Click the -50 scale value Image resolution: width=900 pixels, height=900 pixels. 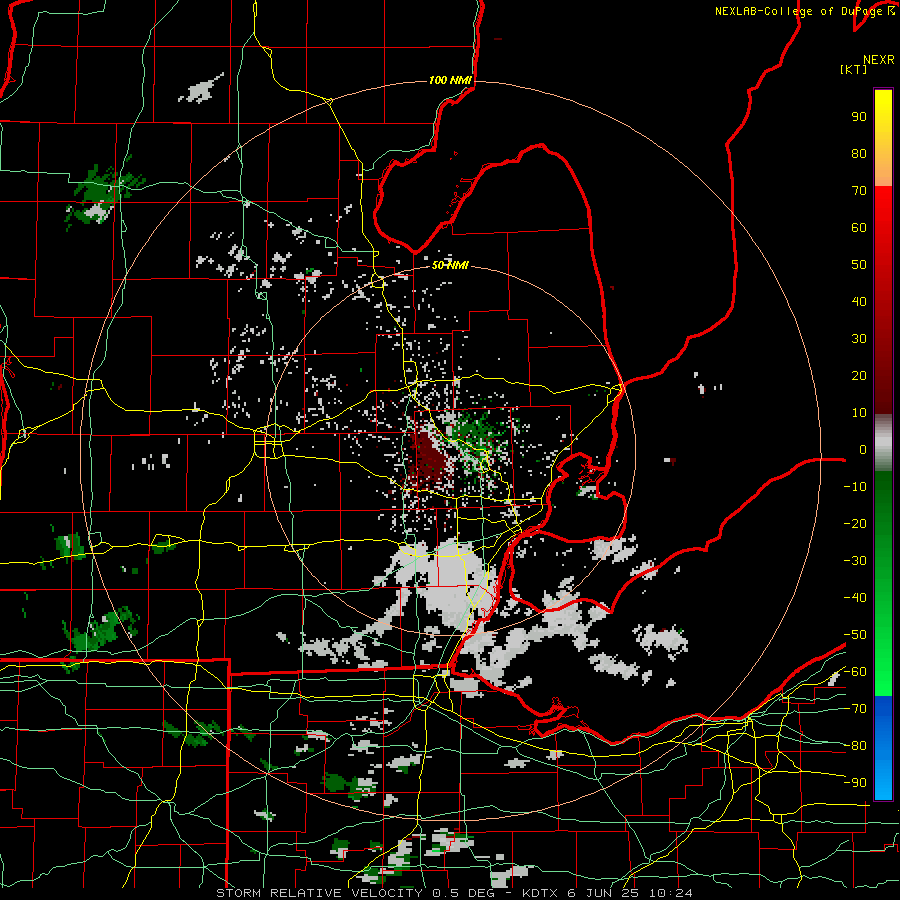[855, 634]
